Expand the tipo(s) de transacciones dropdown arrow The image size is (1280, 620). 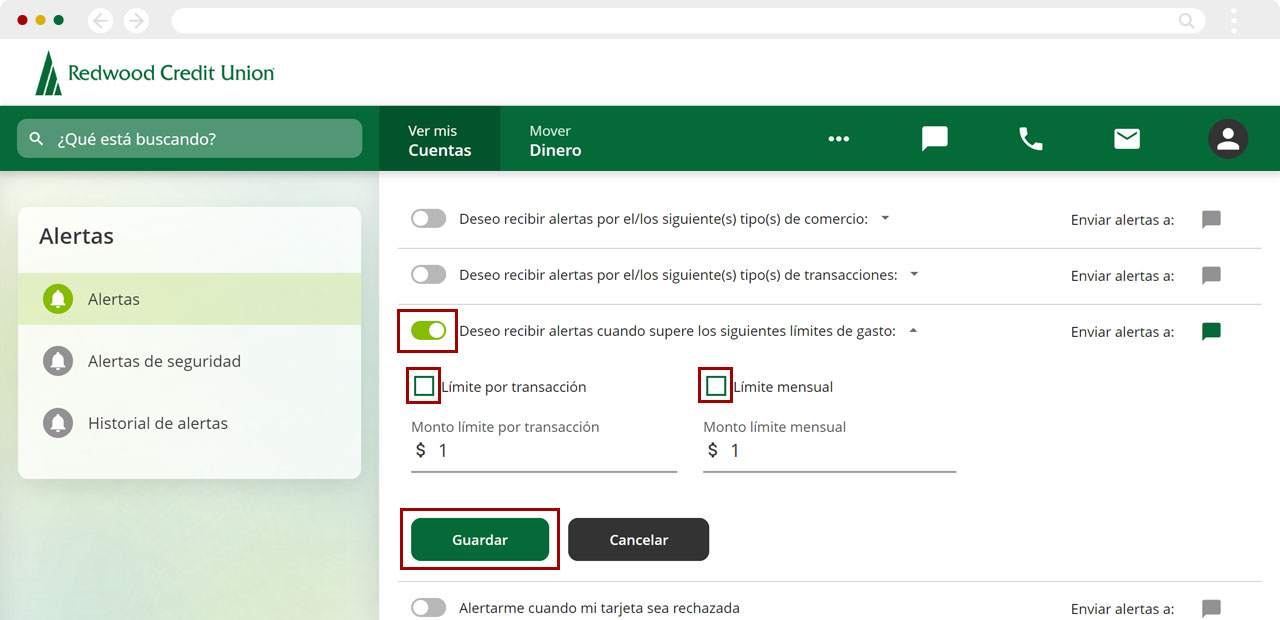pyautogui.click(x=914, y=274)
